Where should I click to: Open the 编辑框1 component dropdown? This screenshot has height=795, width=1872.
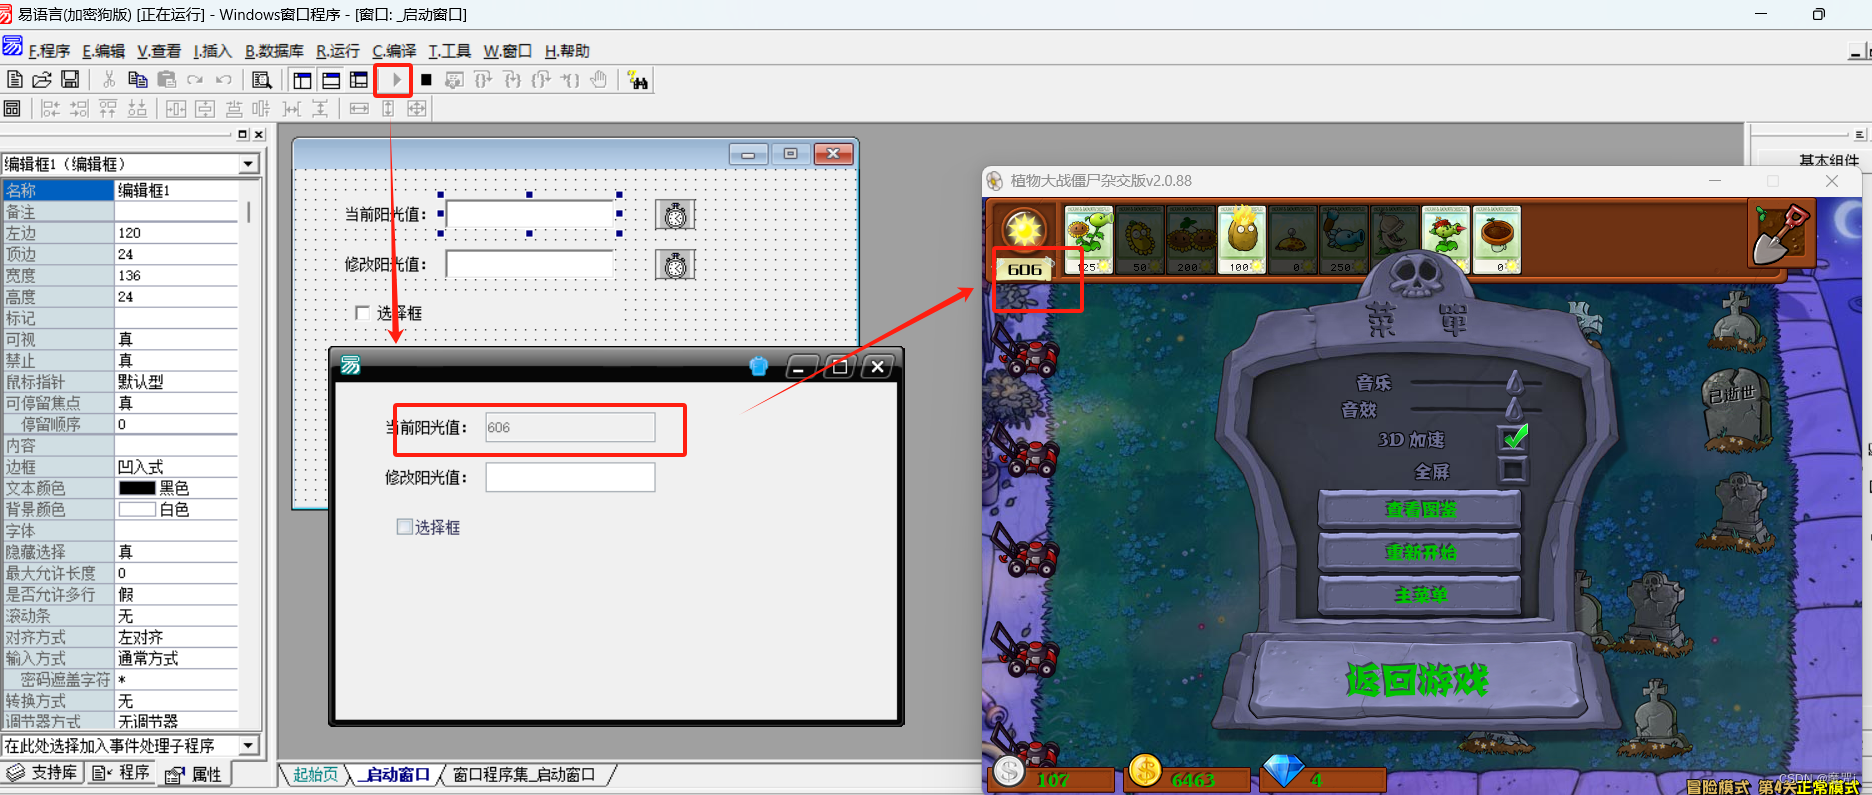[x=248, y=164]
